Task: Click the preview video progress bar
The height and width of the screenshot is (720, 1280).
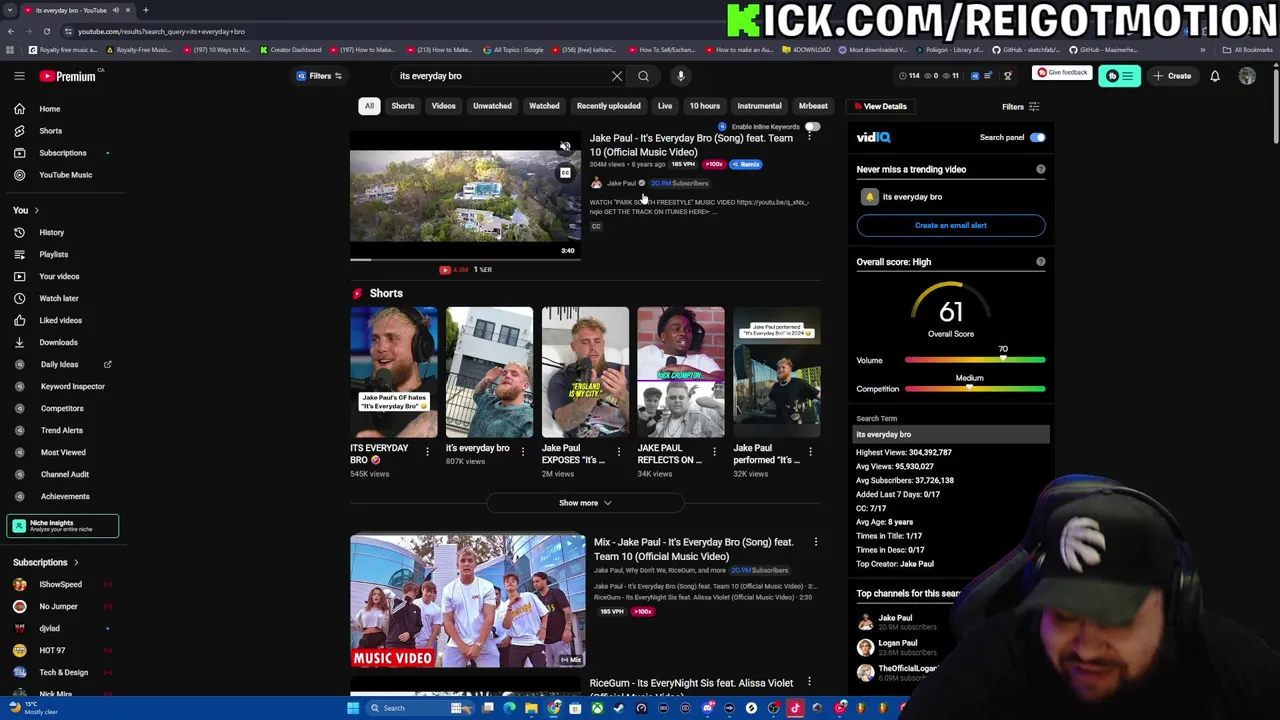Action: [x=465, y=259]
